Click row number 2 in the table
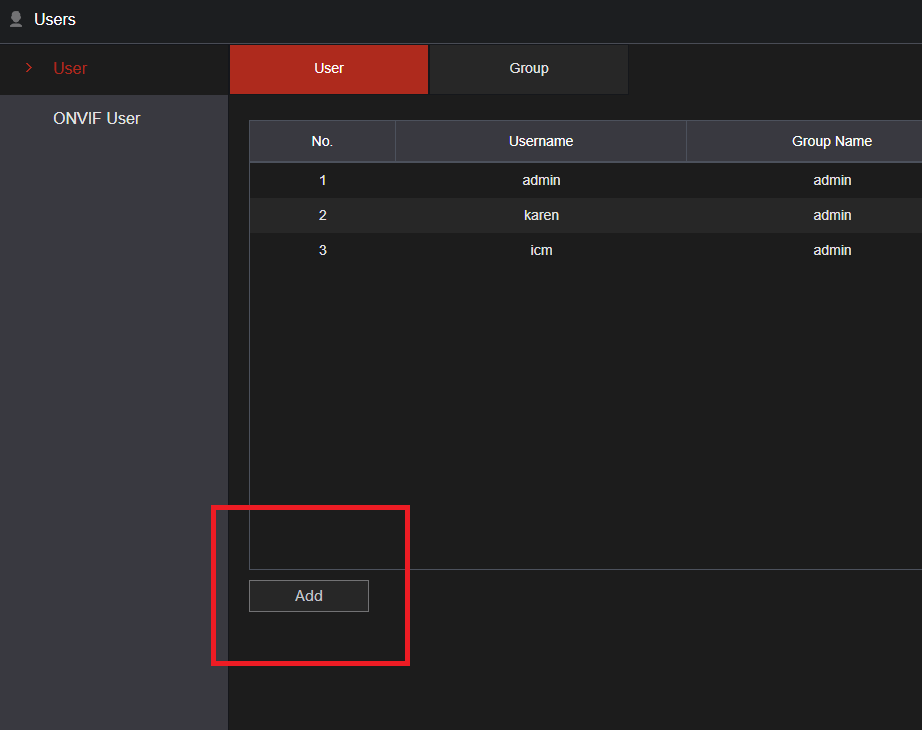Viewport: 922px width, 730px height. pos(322,215)
